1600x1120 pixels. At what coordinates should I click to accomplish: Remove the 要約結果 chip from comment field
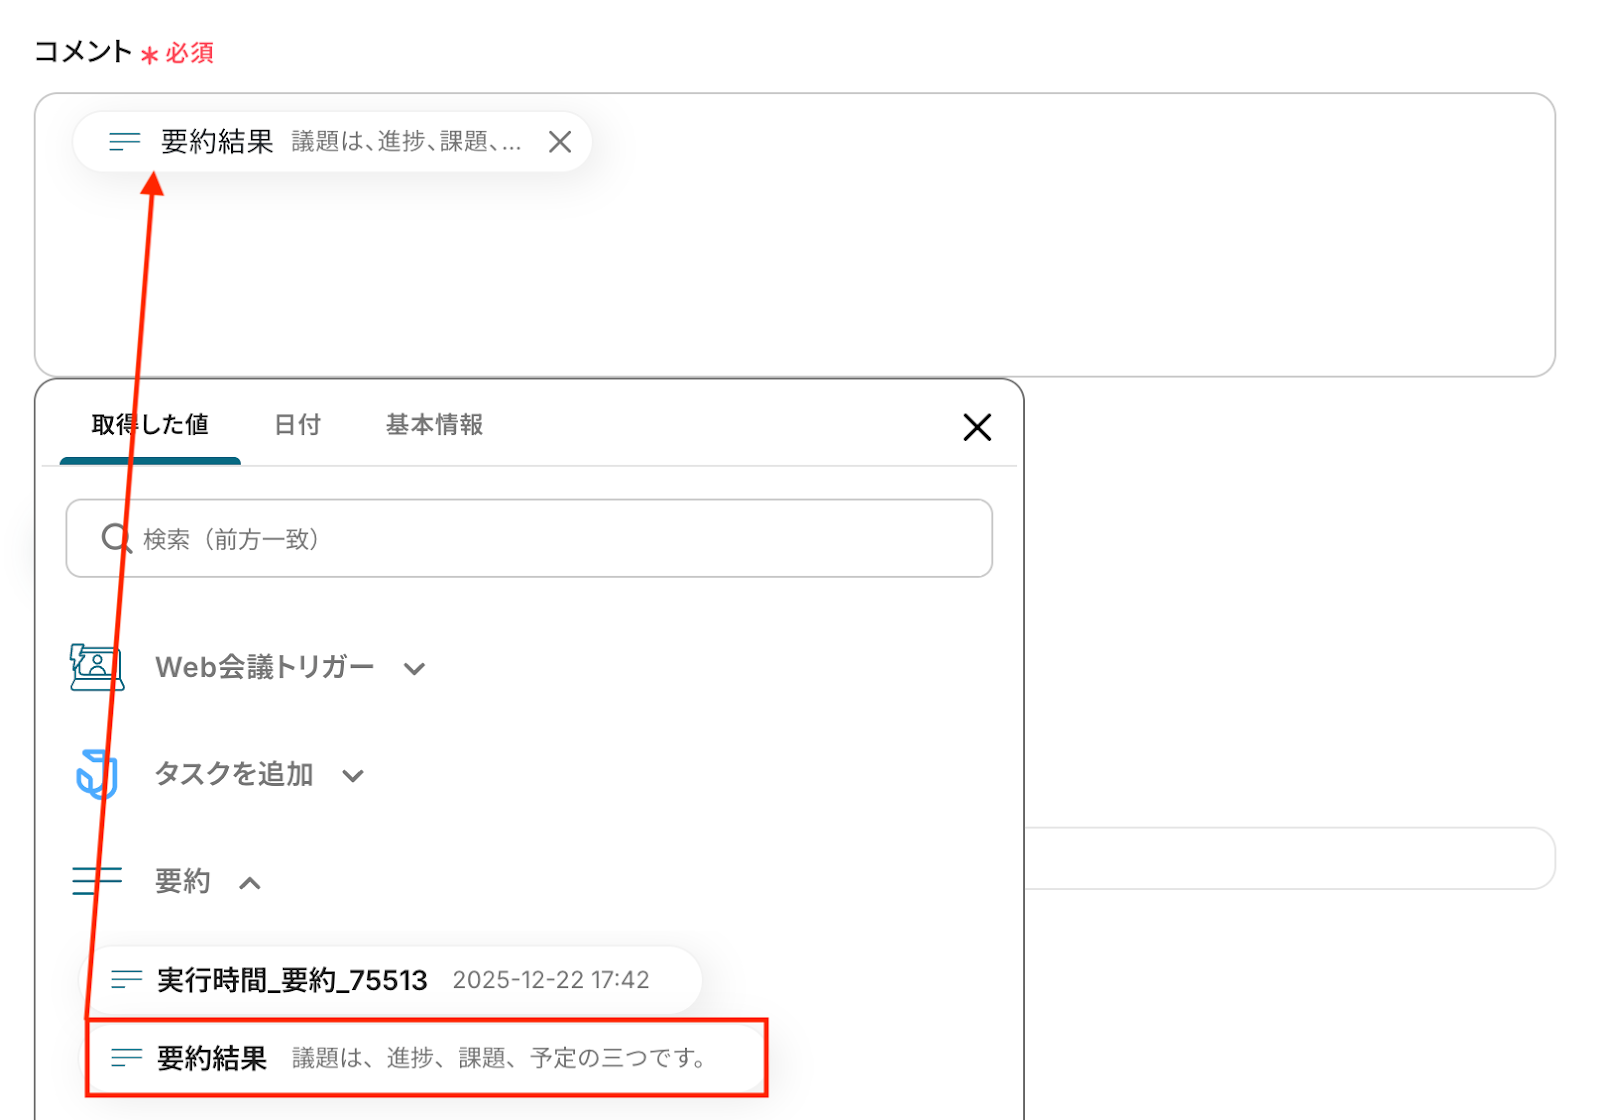560,142
